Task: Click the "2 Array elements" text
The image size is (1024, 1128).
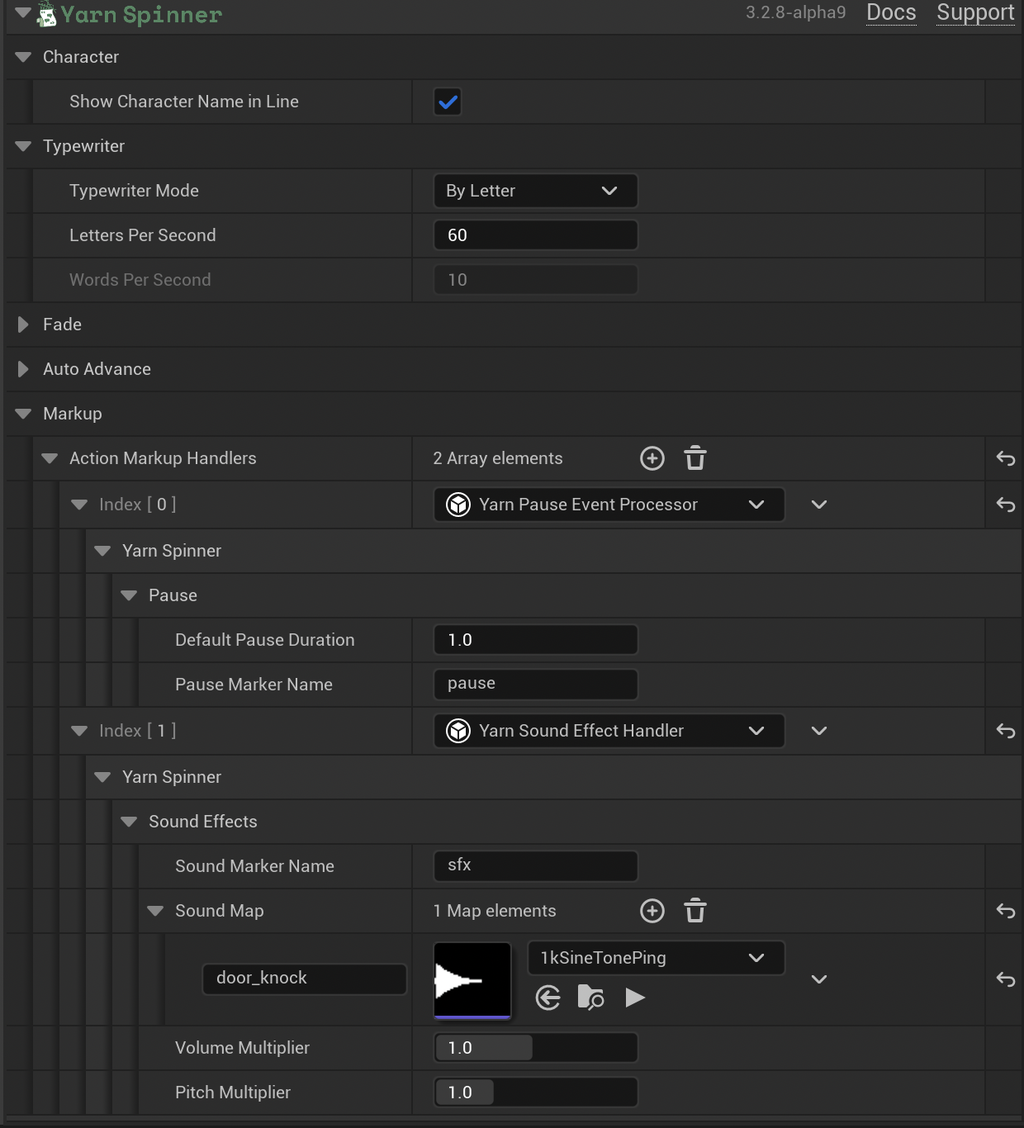Action: pos(498,458)
